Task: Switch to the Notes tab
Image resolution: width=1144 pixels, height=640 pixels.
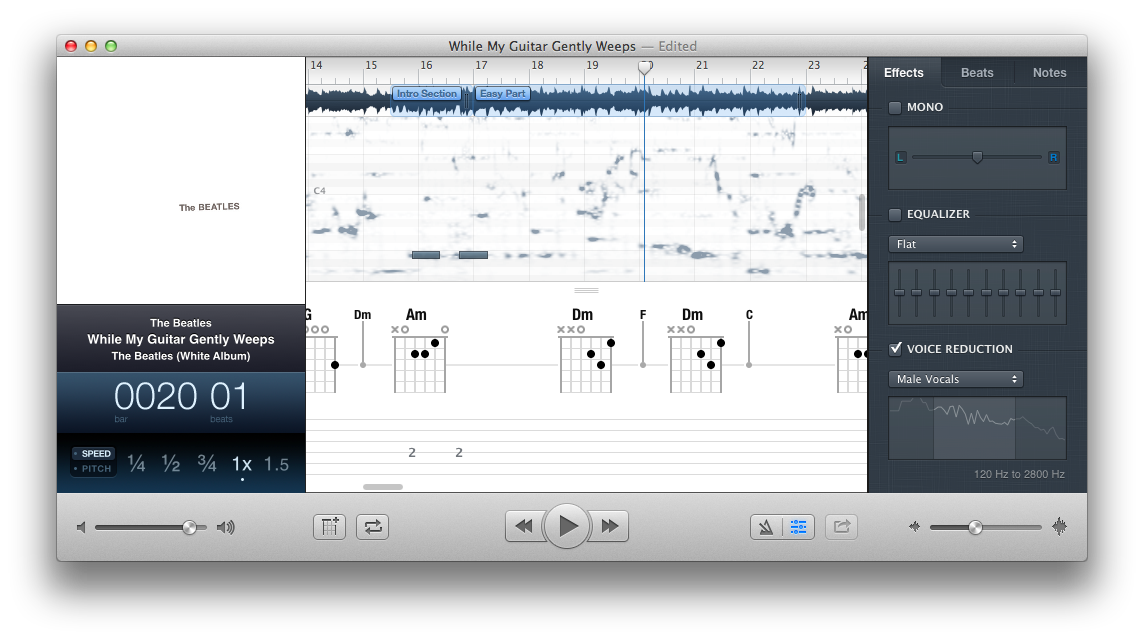Action: 1049,73
